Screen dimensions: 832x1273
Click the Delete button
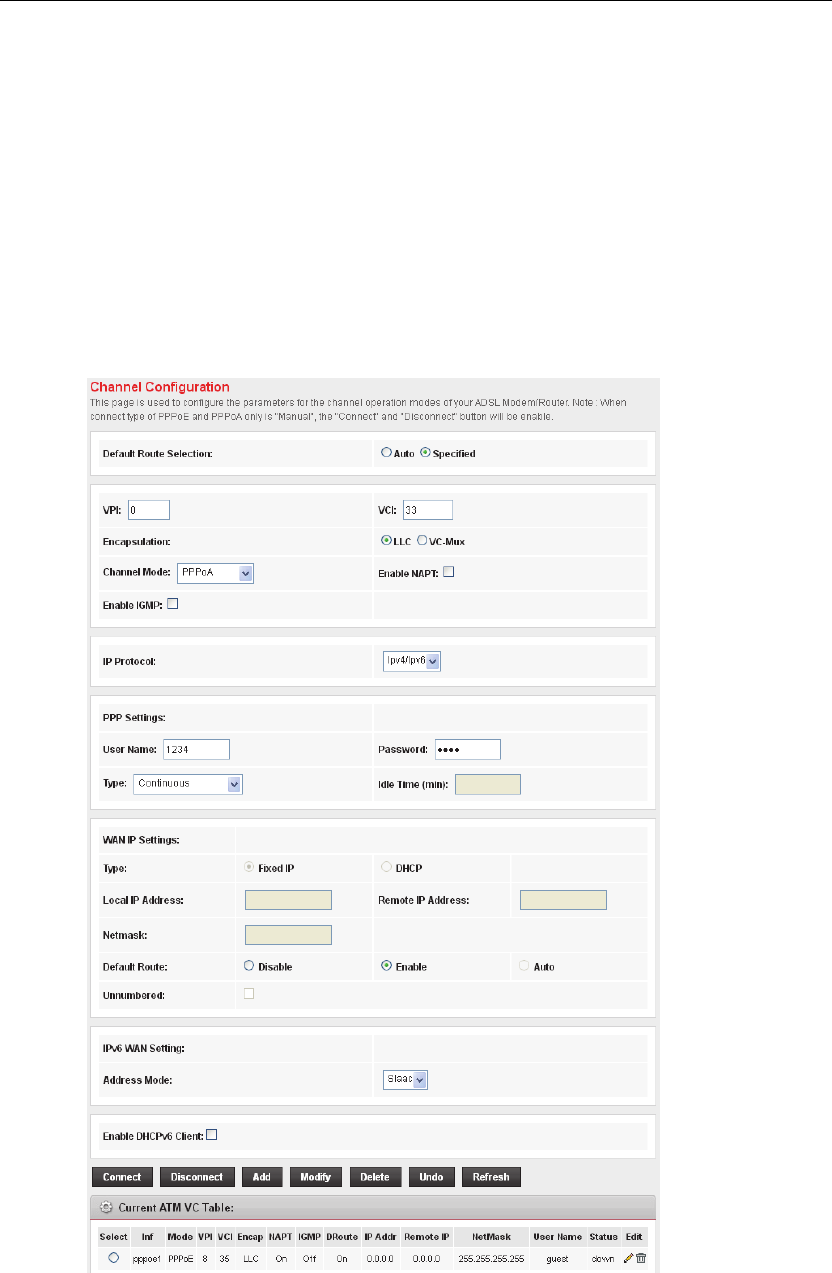click(376, 1177)
